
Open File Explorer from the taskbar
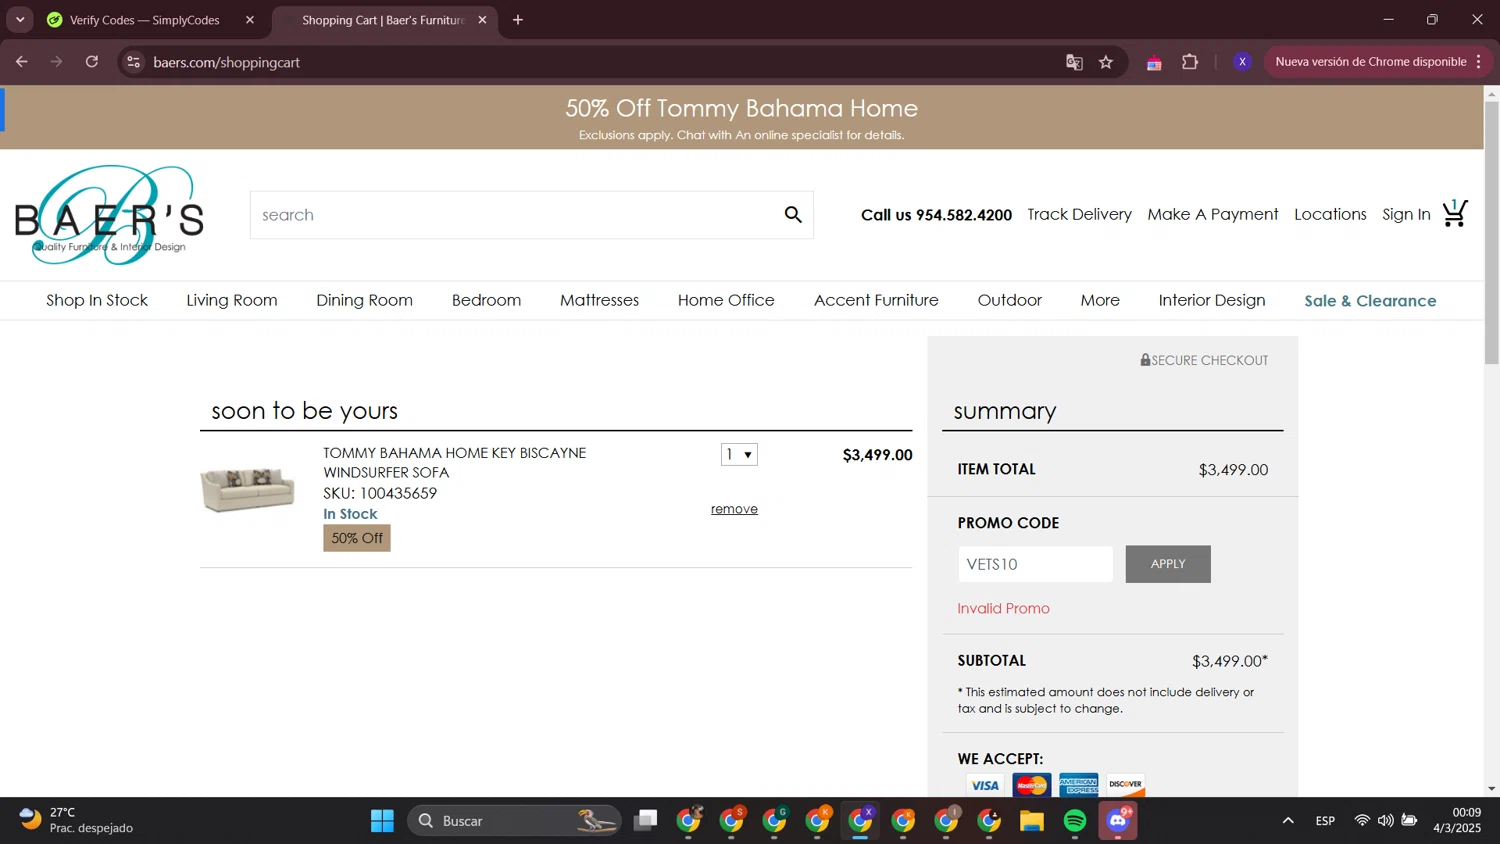[1032, 821]
